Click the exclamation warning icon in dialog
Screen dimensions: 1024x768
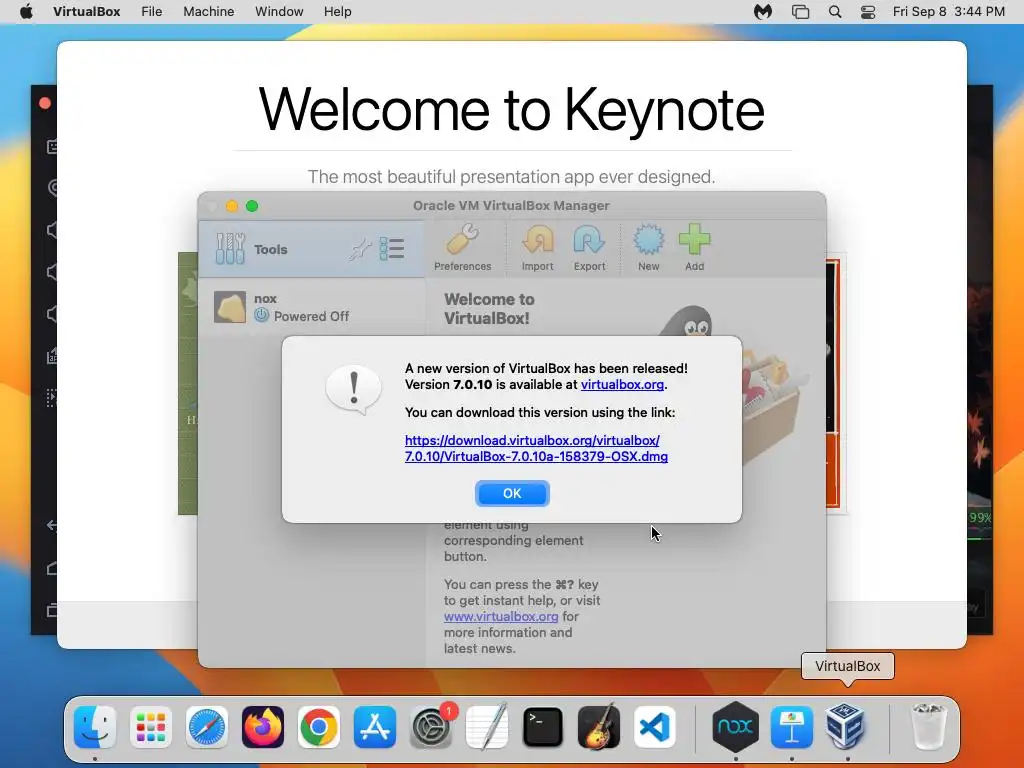tap(353, 390)
